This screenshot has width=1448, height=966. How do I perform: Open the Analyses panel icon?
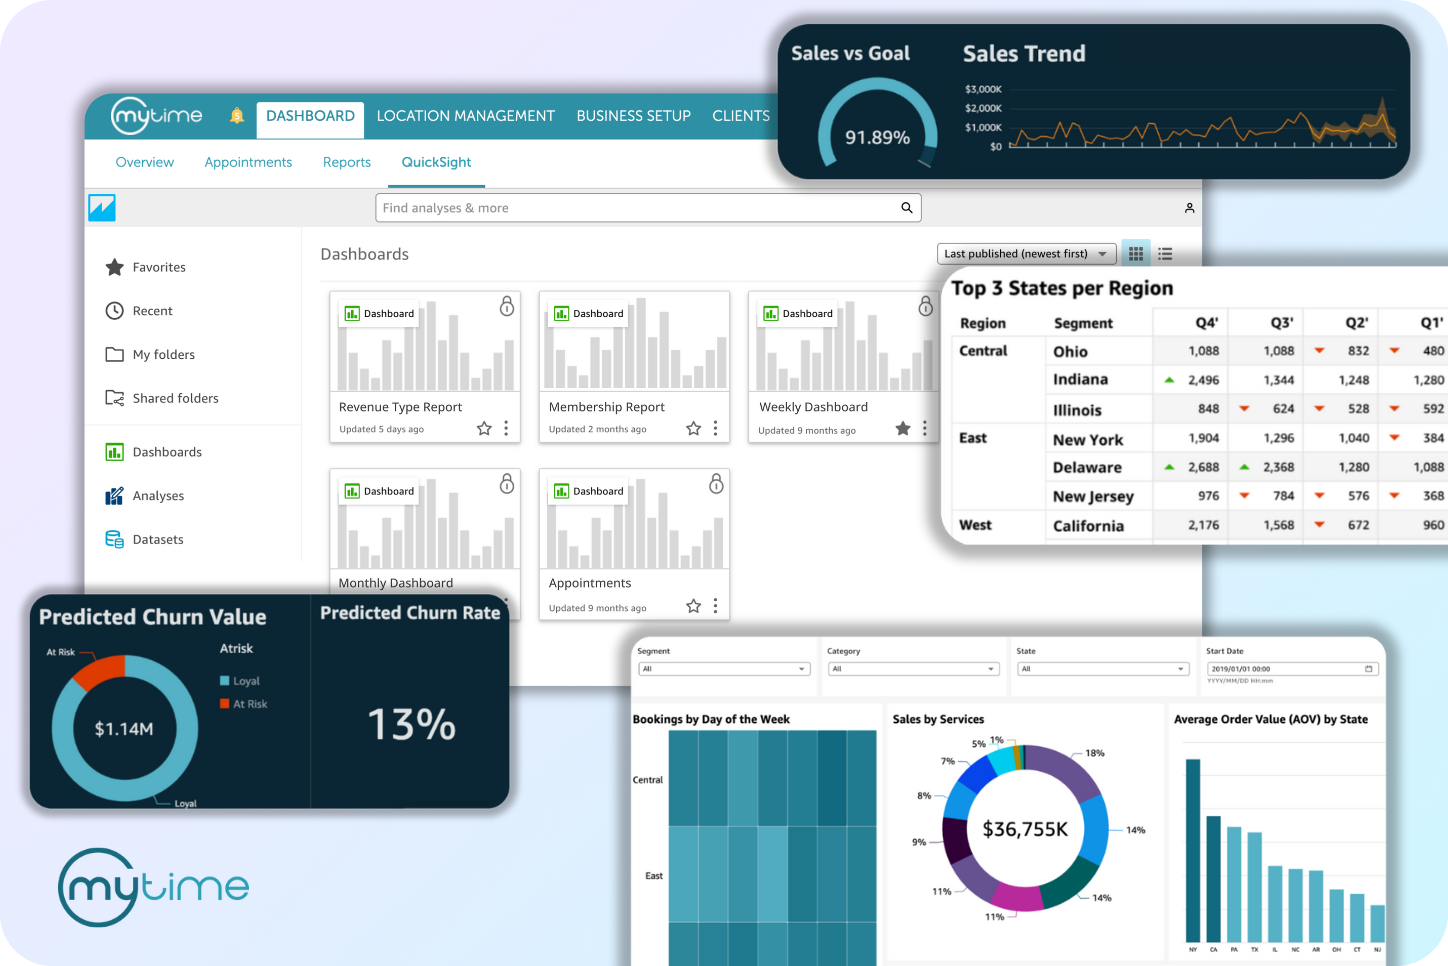[114, 495]
